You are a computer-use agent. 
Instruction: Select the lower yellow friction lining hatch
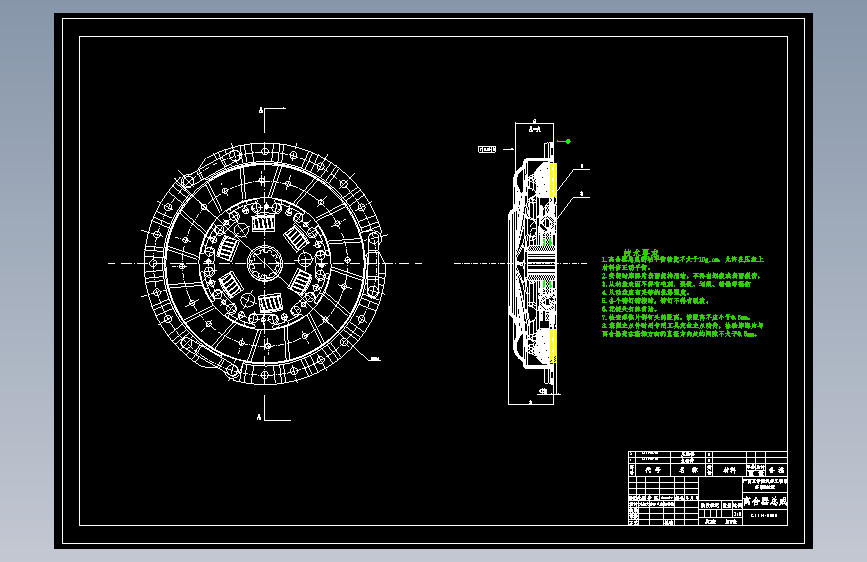coord(553,347)
